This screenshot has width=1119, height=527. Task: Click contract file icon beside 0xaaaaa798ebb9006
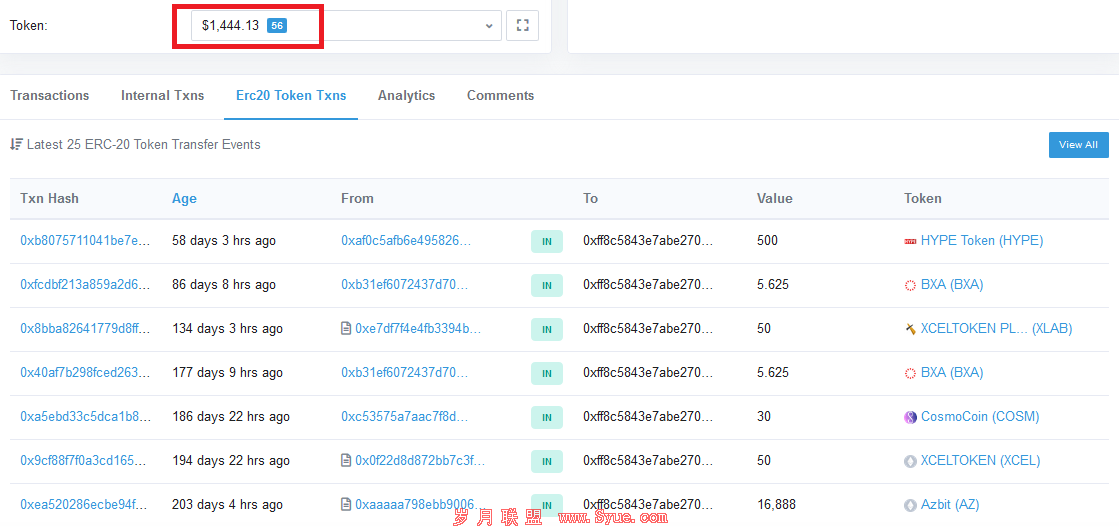click(x=346, y=505)
